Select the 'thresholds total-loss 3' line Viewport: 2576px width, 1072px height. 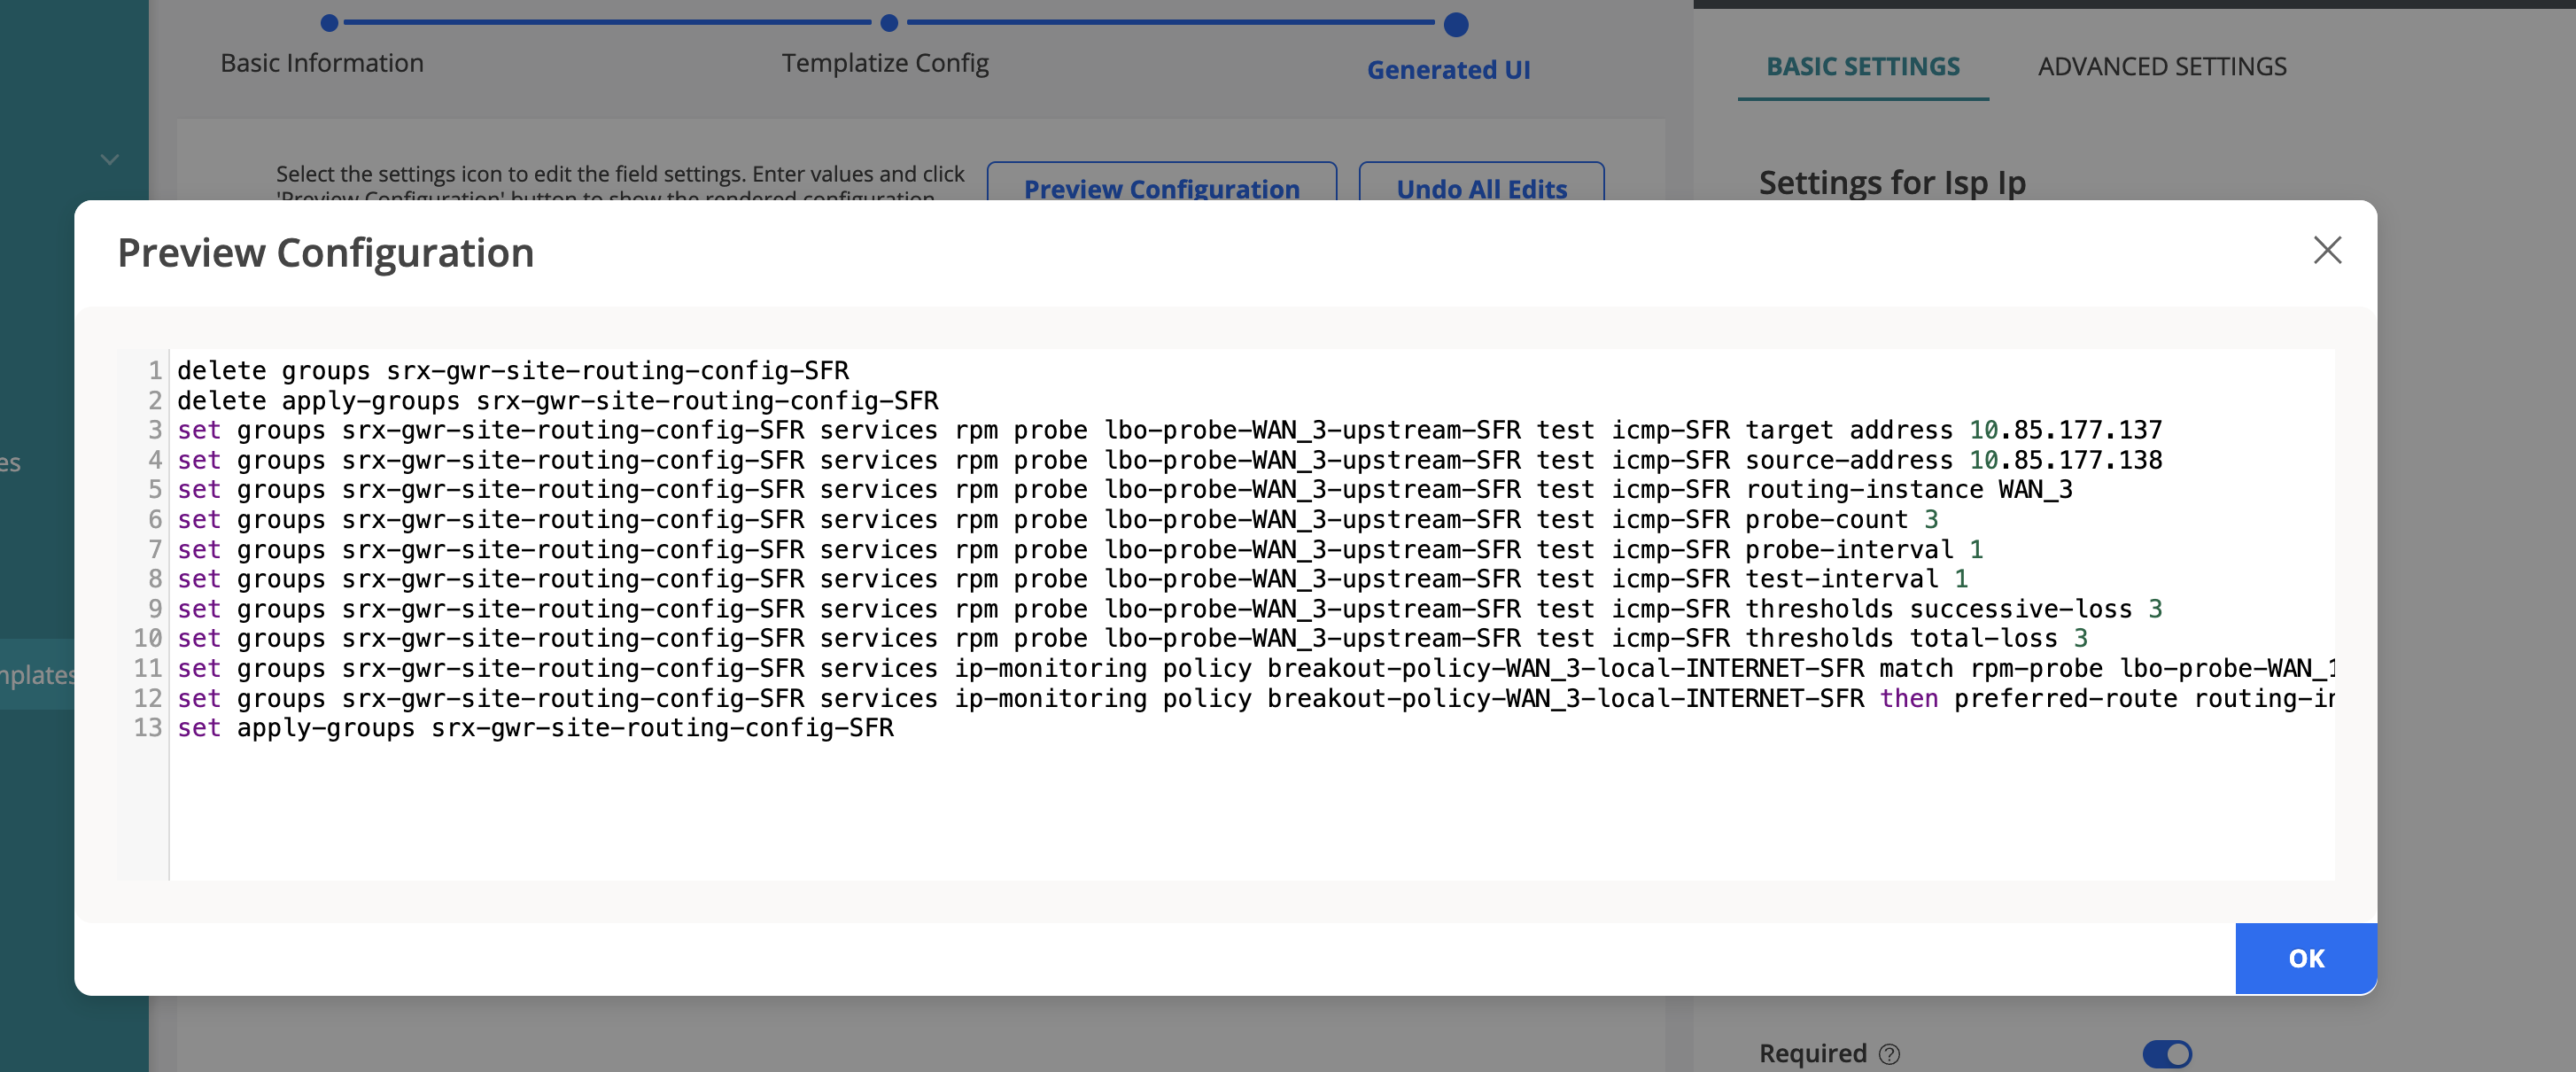coord(1132,638)
